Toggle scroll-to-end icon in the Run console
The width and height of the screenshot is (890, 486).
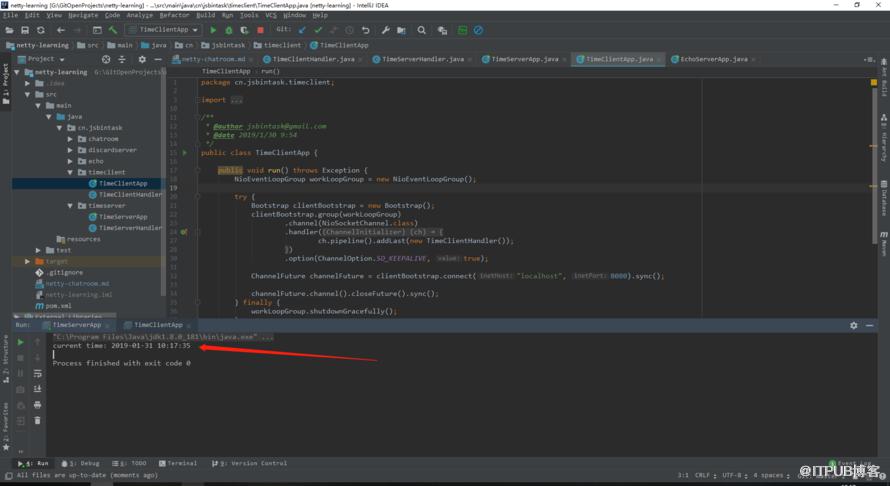click(x=37, y=389)
